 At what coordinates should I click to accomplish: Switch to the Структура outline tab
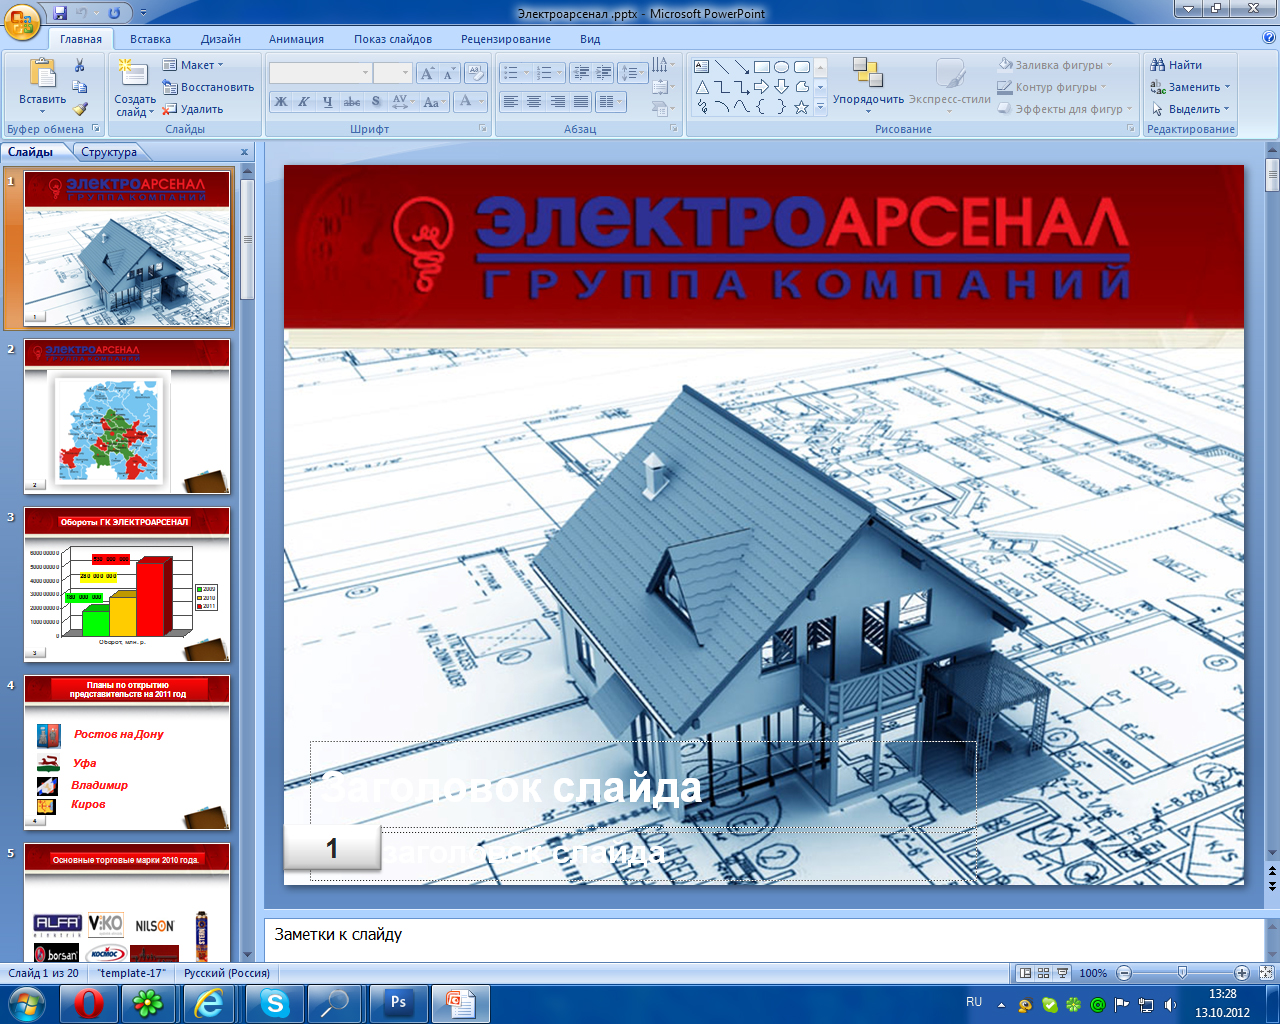pos(109,152)
